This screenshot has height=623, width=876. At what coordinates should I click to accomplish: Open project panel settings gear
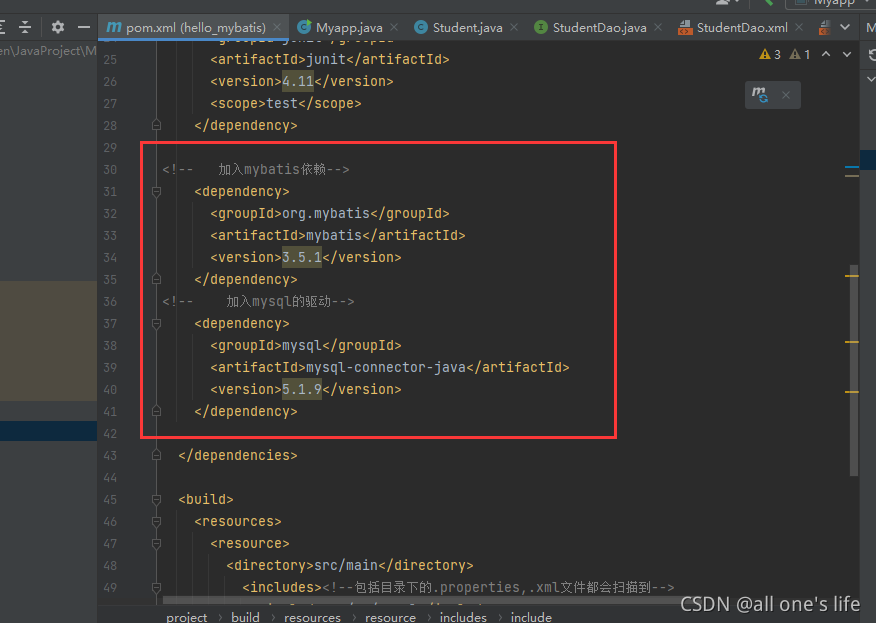pyautogui.click(x=58, y=27)
